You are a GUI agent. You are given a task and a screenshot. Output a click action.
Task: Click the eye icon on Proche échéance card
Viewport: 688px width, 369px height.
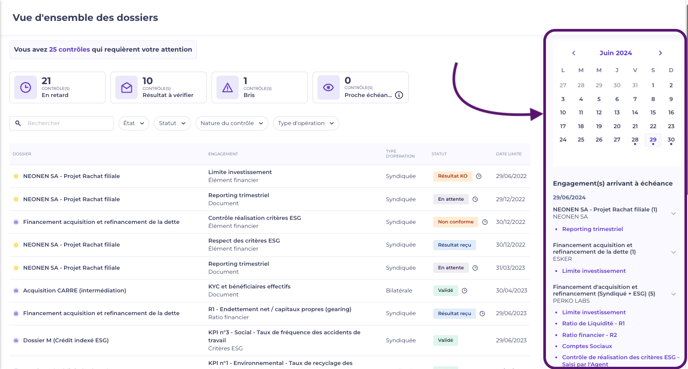[328, 87]
